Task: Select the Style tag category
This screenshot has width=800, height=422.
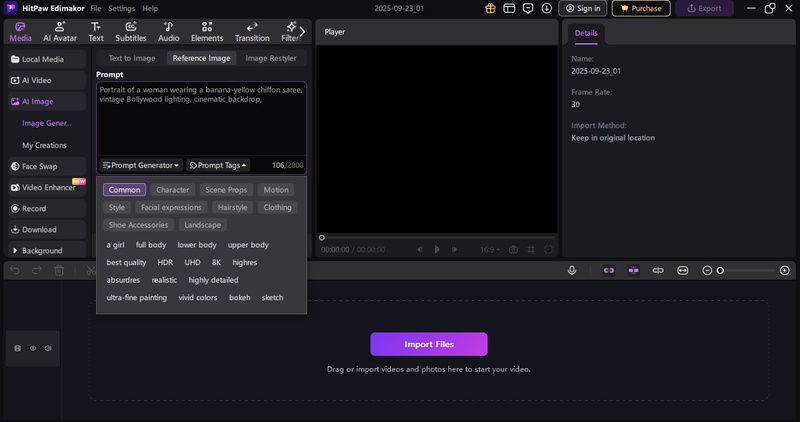Action: tap(116, 208)
